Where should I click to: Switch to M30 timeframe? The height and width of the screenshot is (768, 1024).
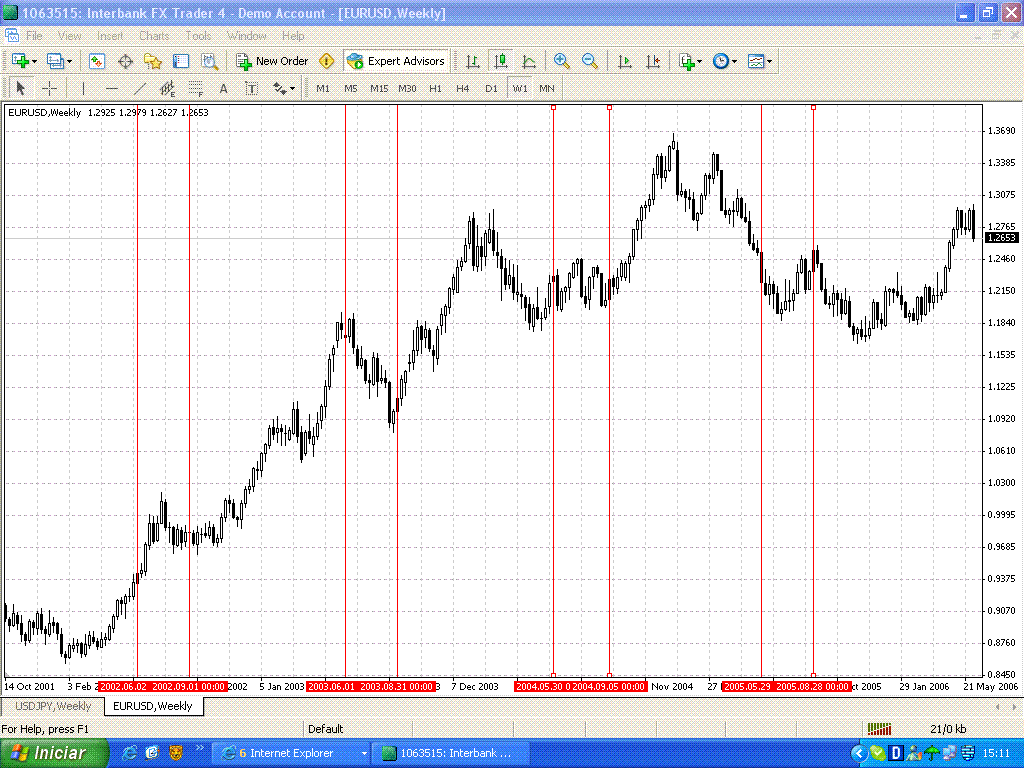[408, 88]
